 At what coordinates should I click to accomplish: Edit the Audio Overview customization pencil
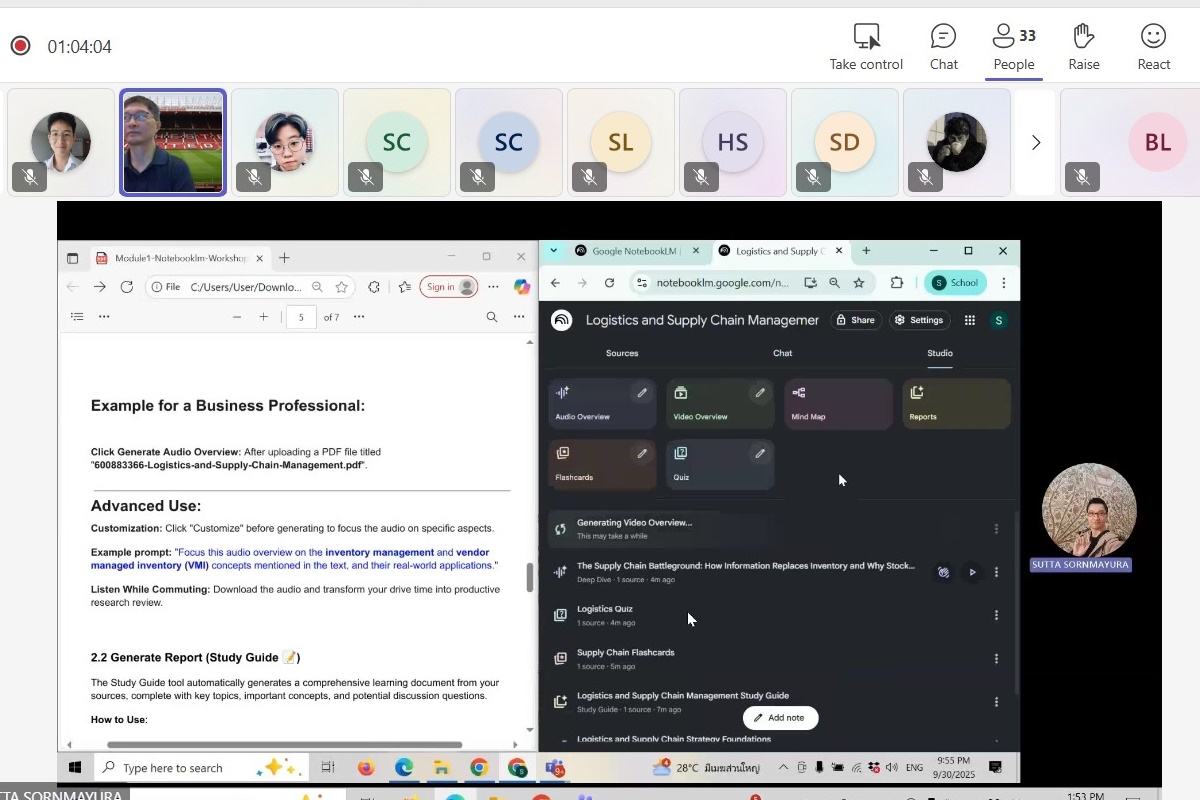642,393
